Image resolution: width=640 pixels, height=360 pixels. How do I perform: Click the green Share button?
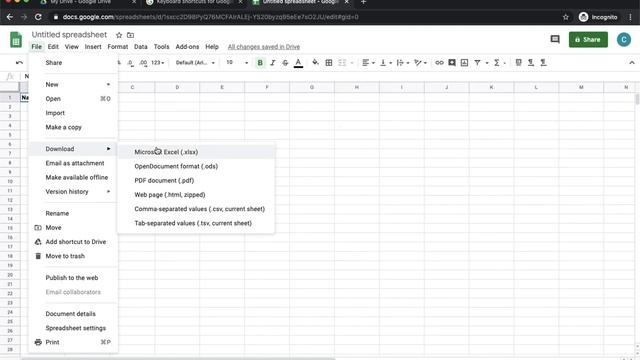pos(588,40)
